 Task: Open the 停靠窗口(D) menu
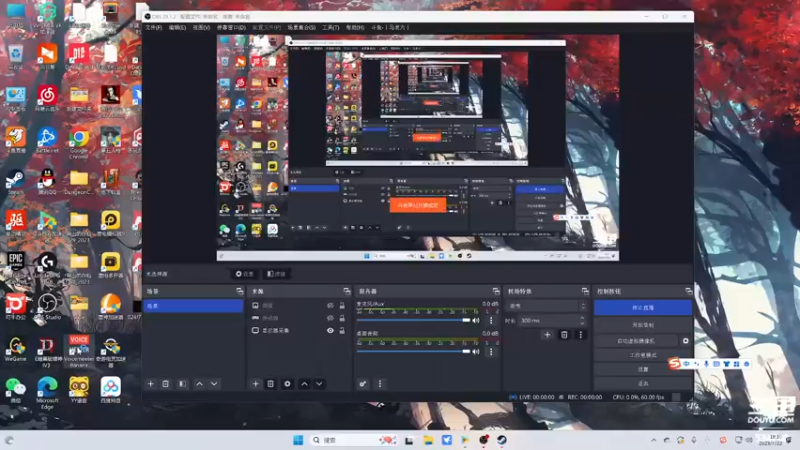pyautogui.click(x=231, y=28)
